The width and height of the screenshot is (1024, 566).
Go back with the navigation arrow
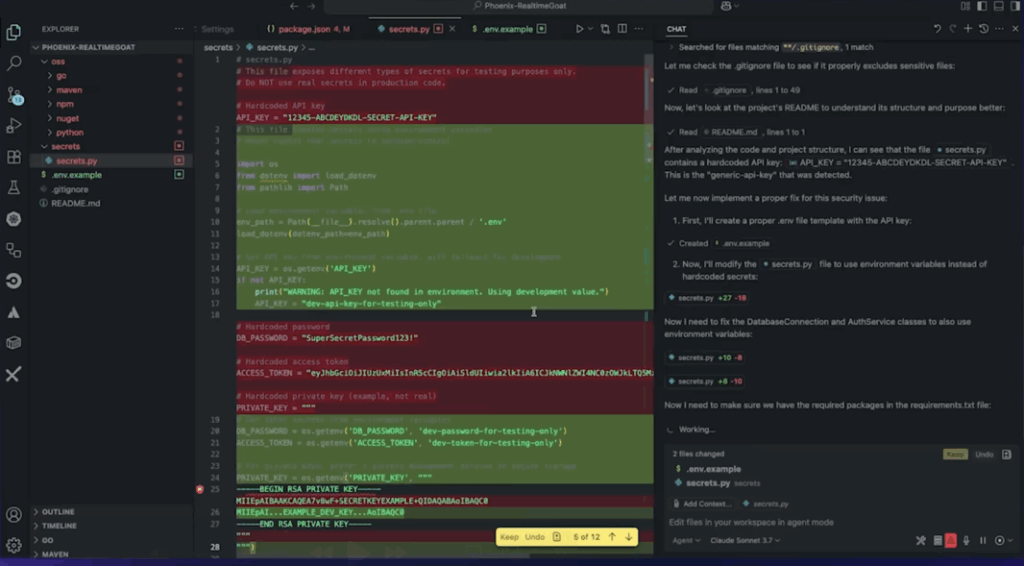point(294,6)
